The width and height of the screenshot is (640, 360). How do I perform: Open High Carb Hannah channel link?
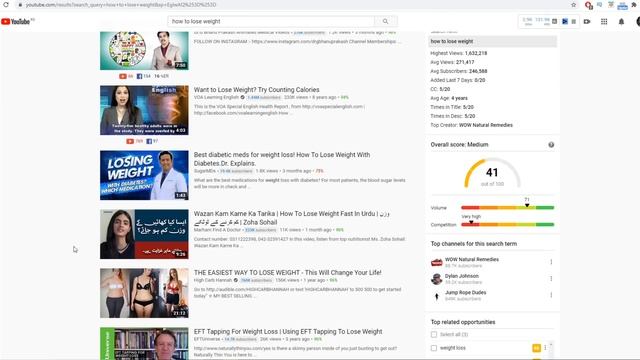coord(213,280)
